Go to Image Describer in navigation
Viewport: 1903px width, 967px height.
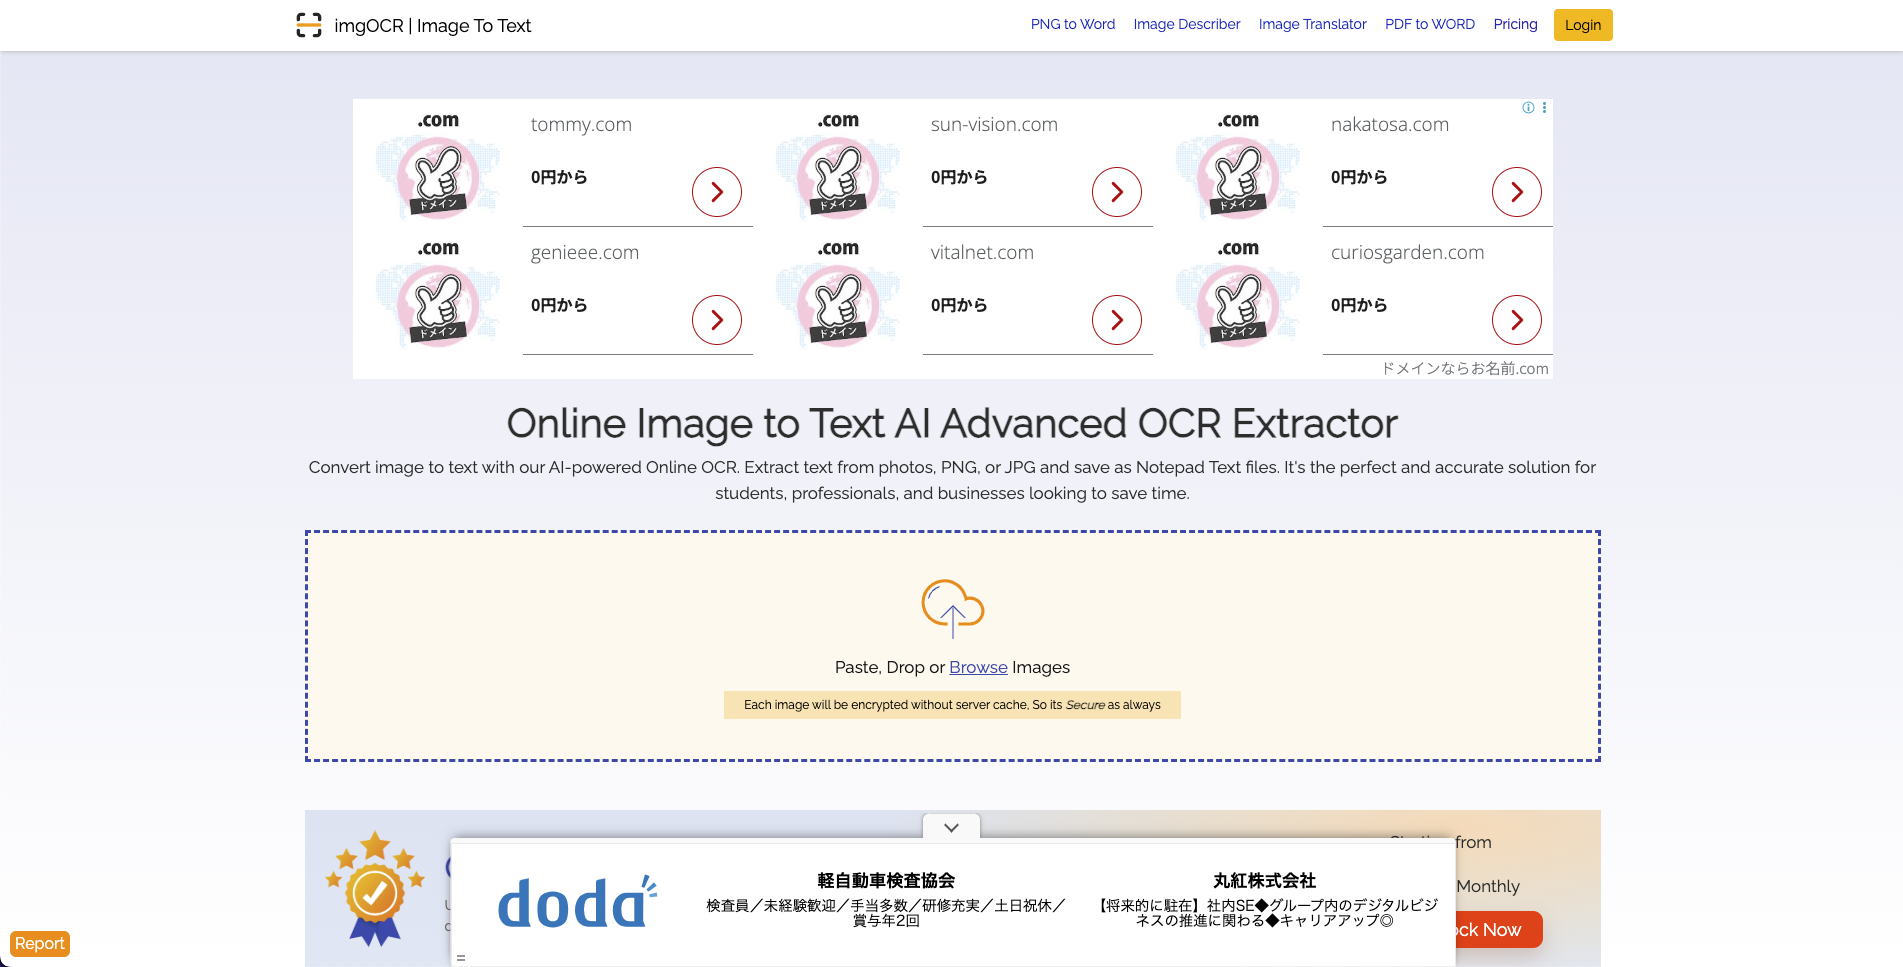[1186, 24]
